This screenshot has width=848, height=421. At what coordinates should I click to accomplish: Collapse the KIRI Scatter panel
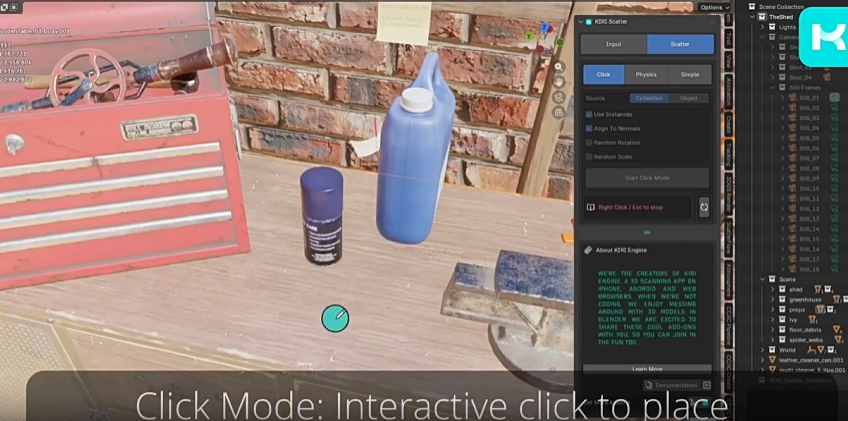click(582, 21)
